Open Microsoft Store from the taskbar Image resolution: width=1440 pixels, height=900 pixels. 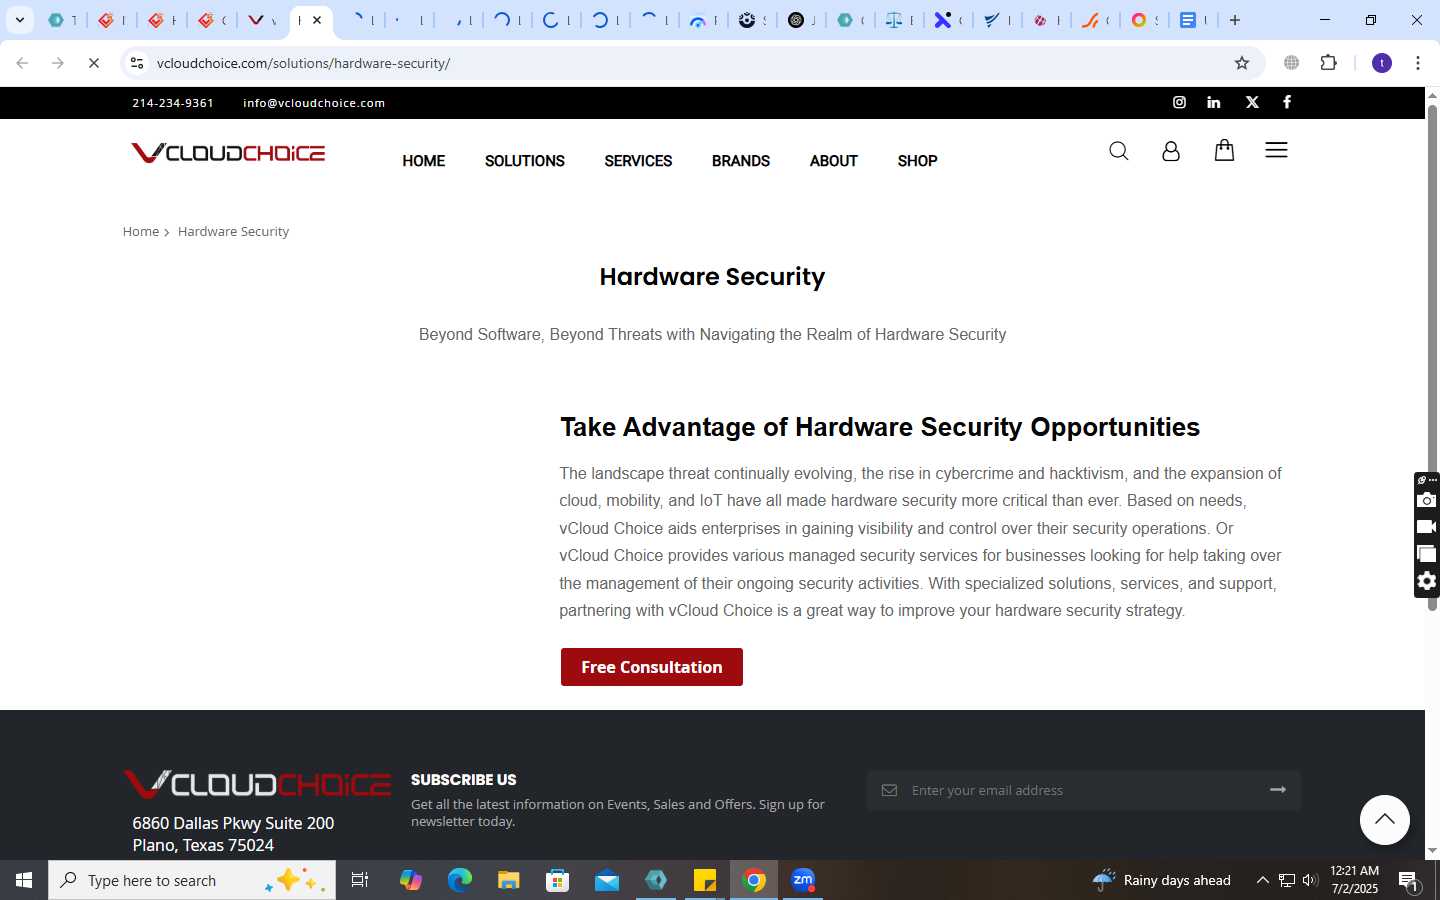pyautogui.click(x=558, y=880)
